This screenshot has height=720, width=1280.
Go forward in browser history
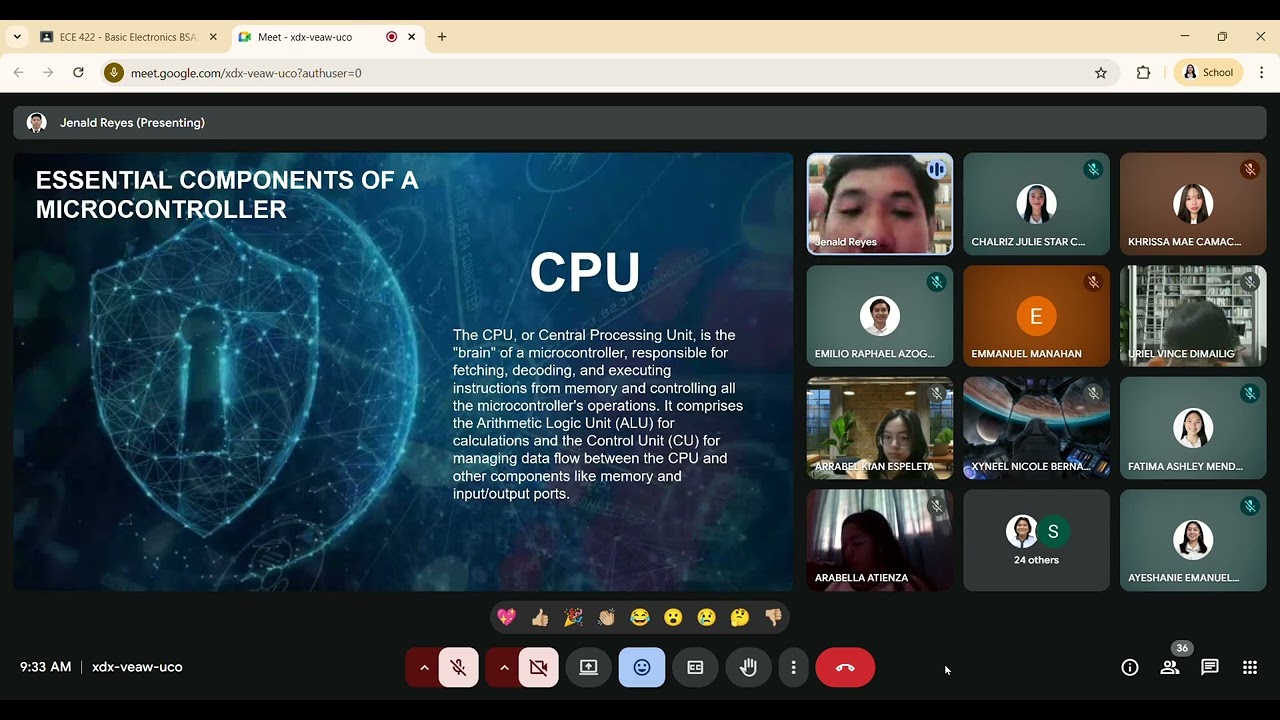coord(48,73)
